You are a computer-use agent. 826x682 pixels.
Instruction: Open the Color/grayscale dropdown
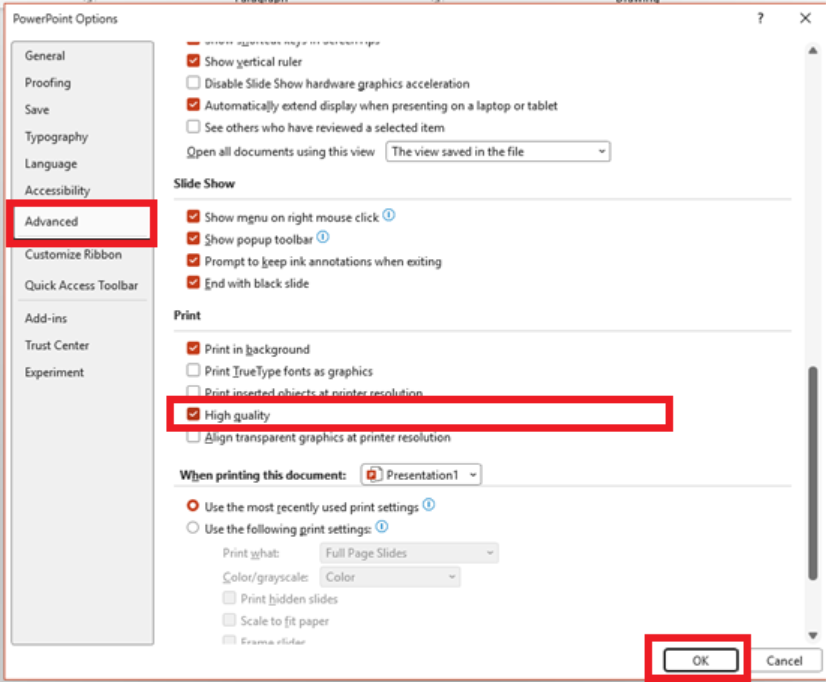pos(390,577)
